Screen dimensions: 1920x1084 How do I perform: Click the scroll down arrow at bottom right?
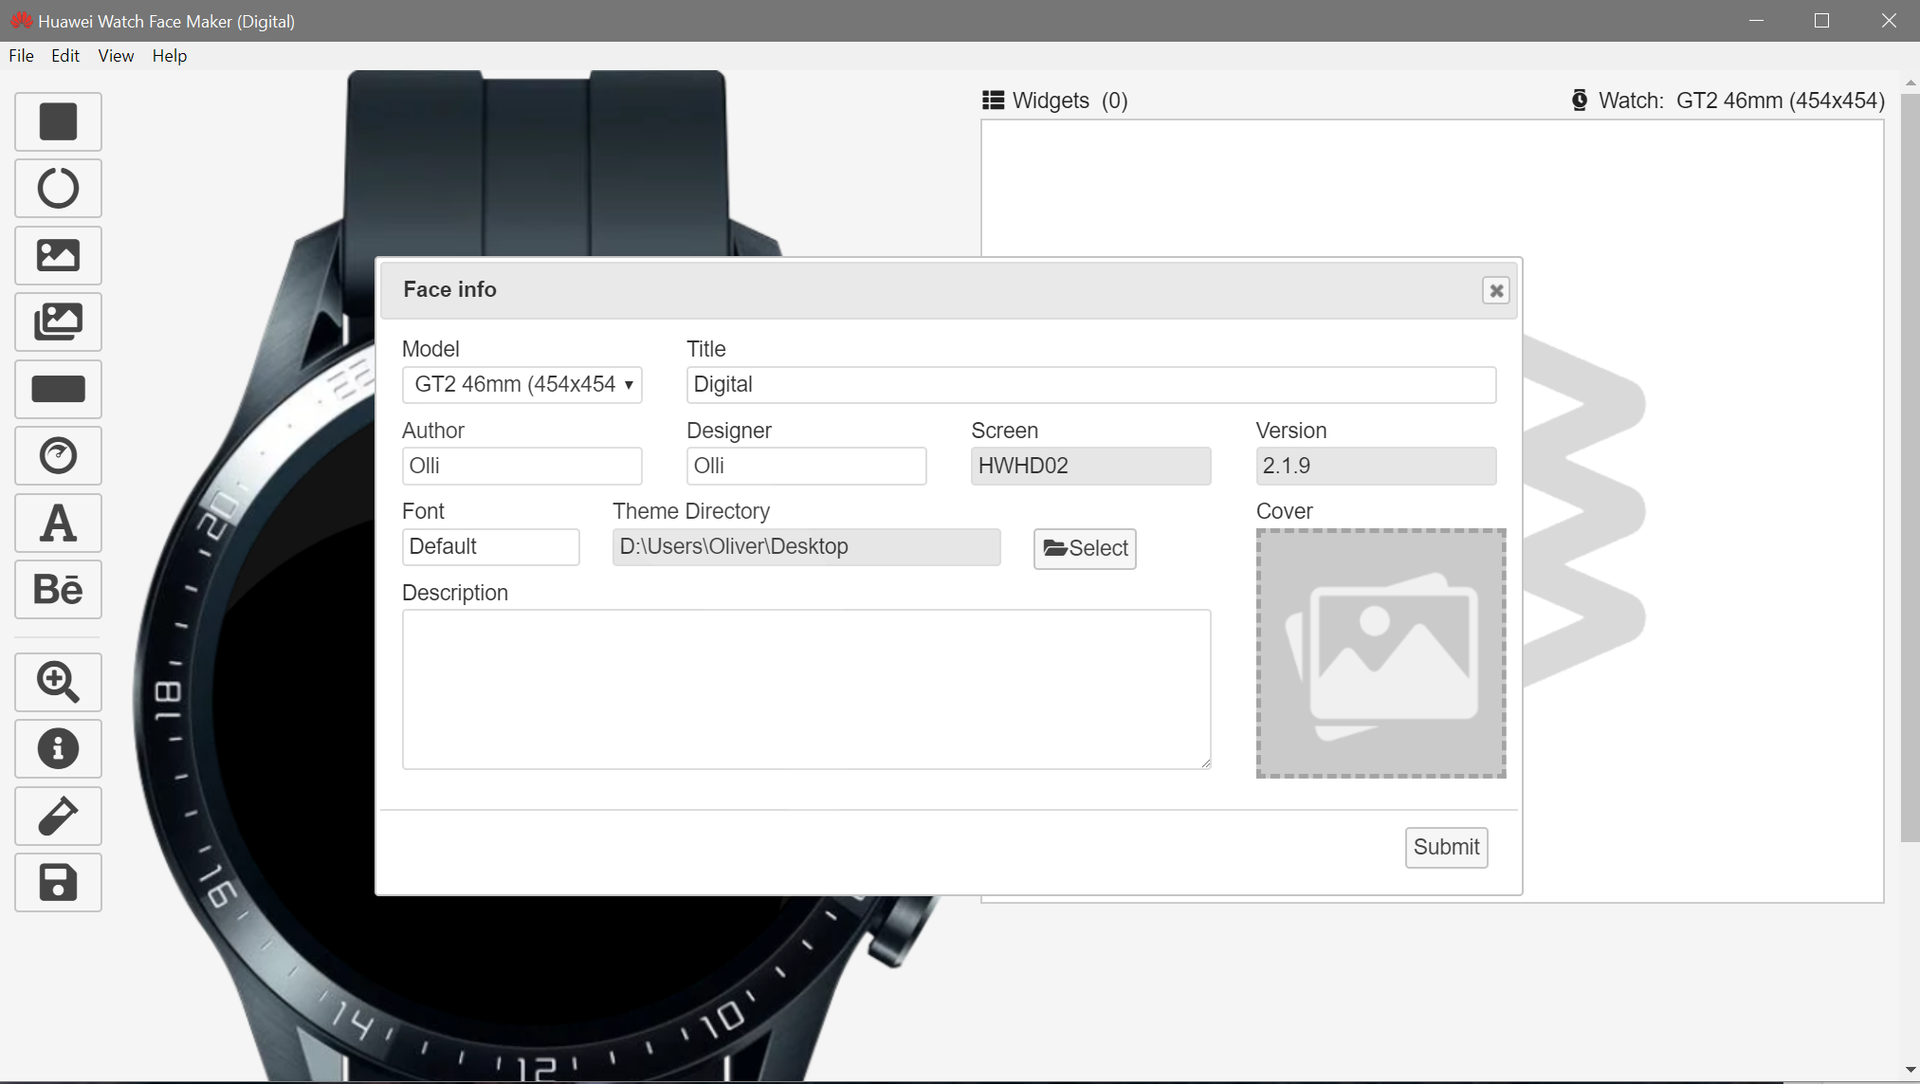coord(1910,1072)
